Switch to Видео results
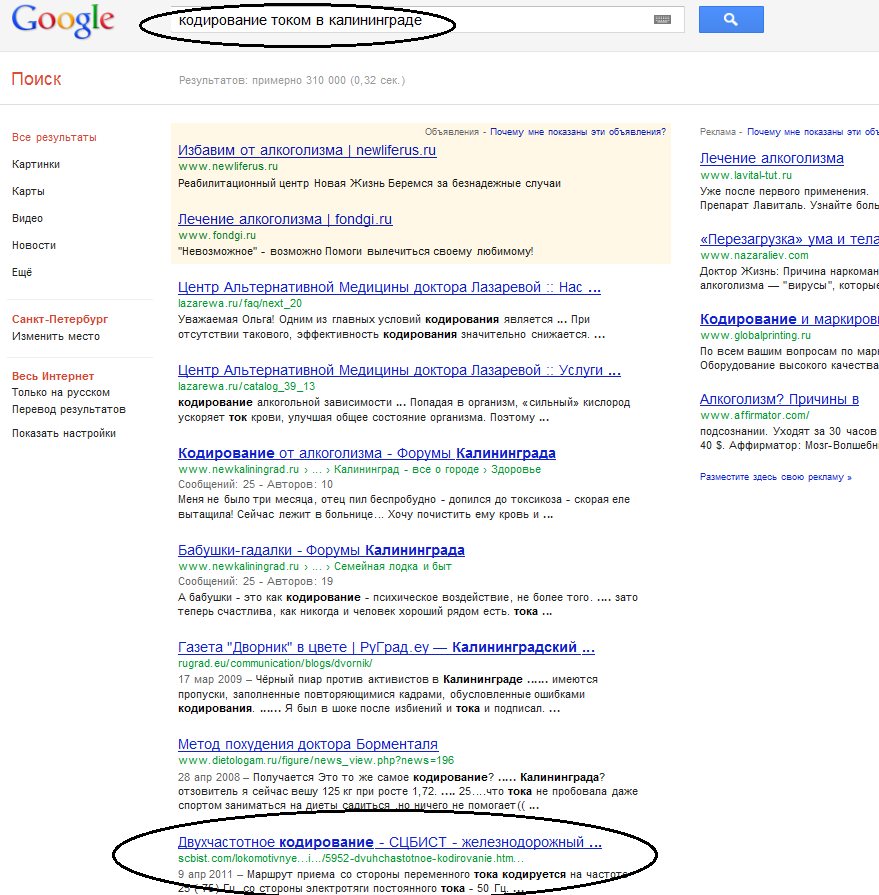The height and width of the screenshot is (895, 879). point(27,218)
